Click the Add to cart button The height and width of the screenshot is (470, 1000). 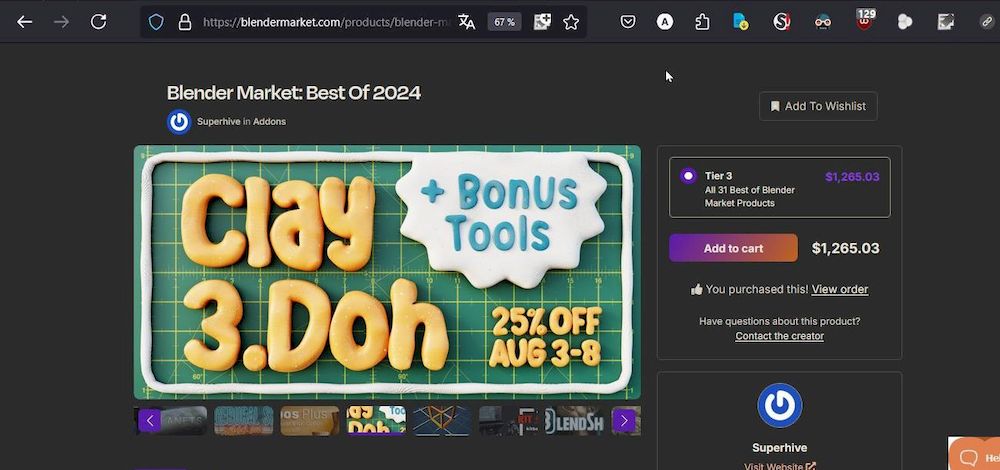(733, 248)
